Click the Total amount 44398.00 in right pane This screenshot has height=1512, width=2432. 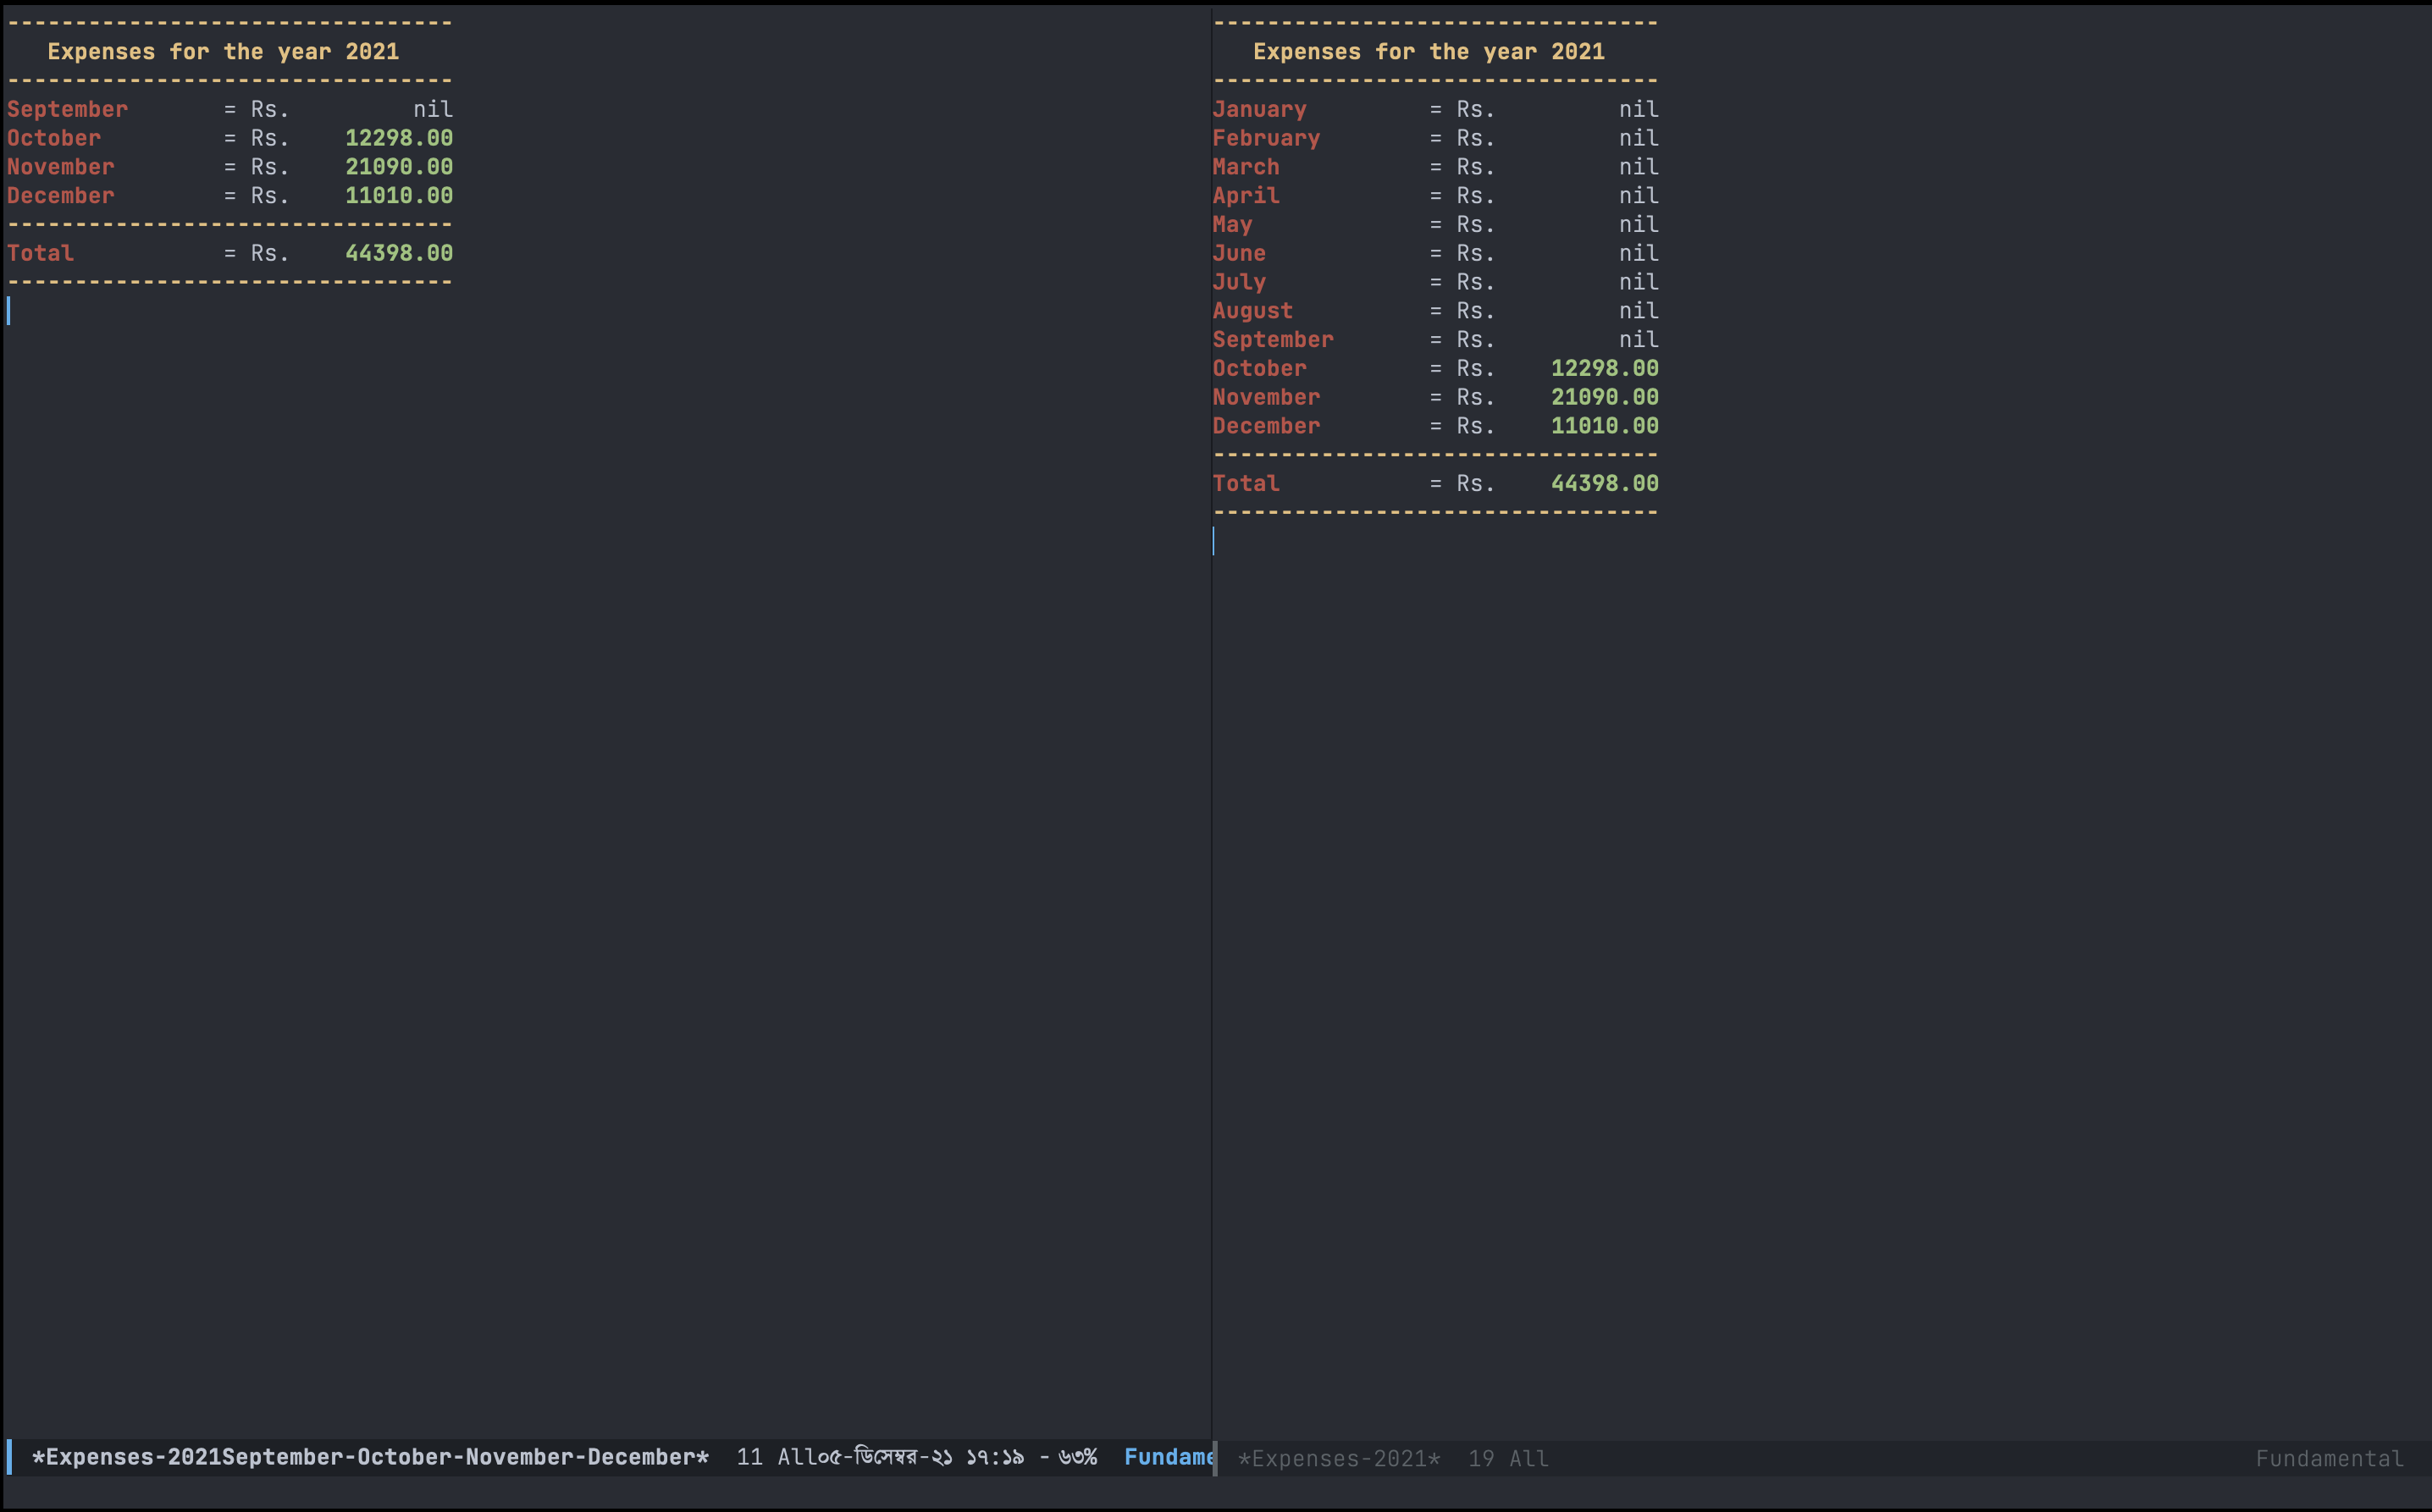tap(1604, 484)
